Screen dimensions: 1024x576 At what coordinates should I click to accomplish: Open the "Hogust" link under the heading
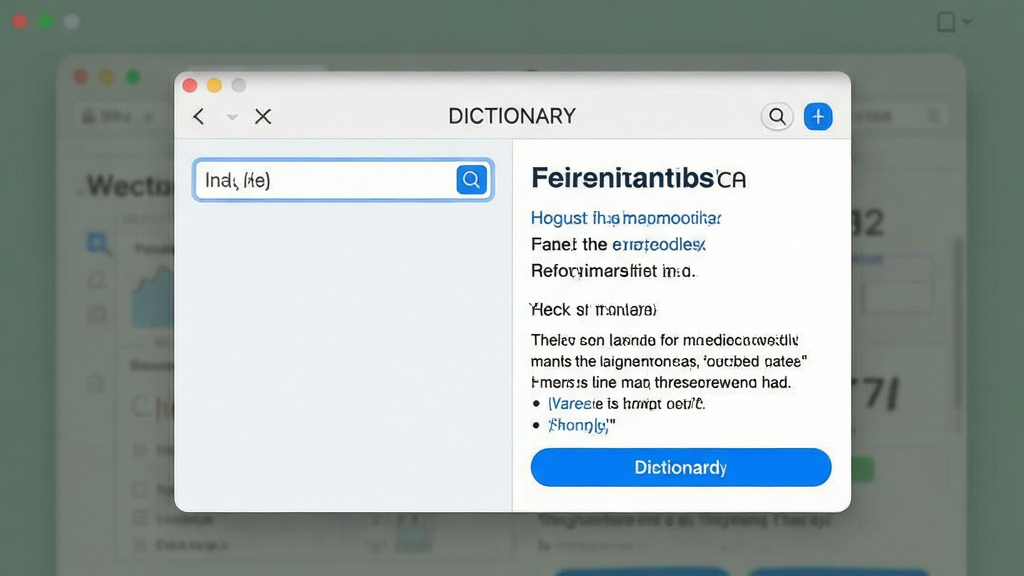[x=626, y=218]
